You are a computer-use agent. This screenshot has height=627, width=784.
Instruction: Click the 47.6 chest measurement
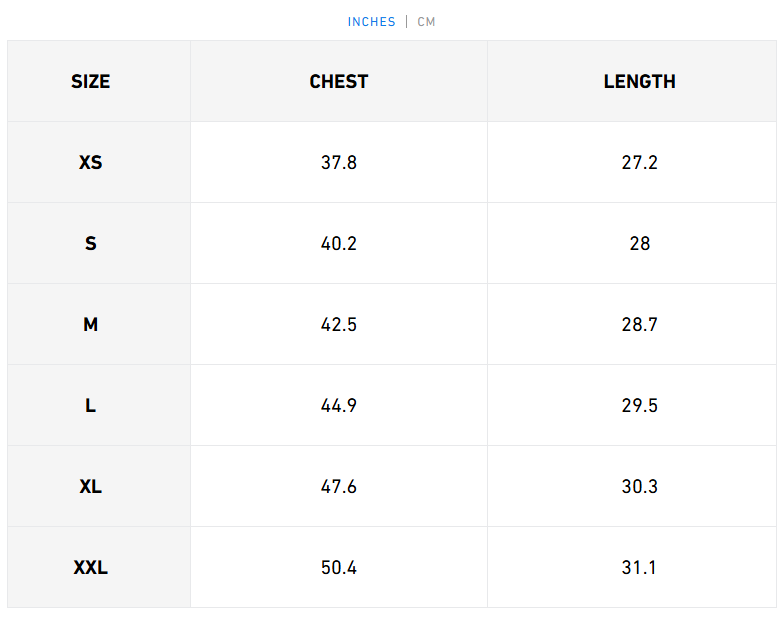tap(339, 487)
